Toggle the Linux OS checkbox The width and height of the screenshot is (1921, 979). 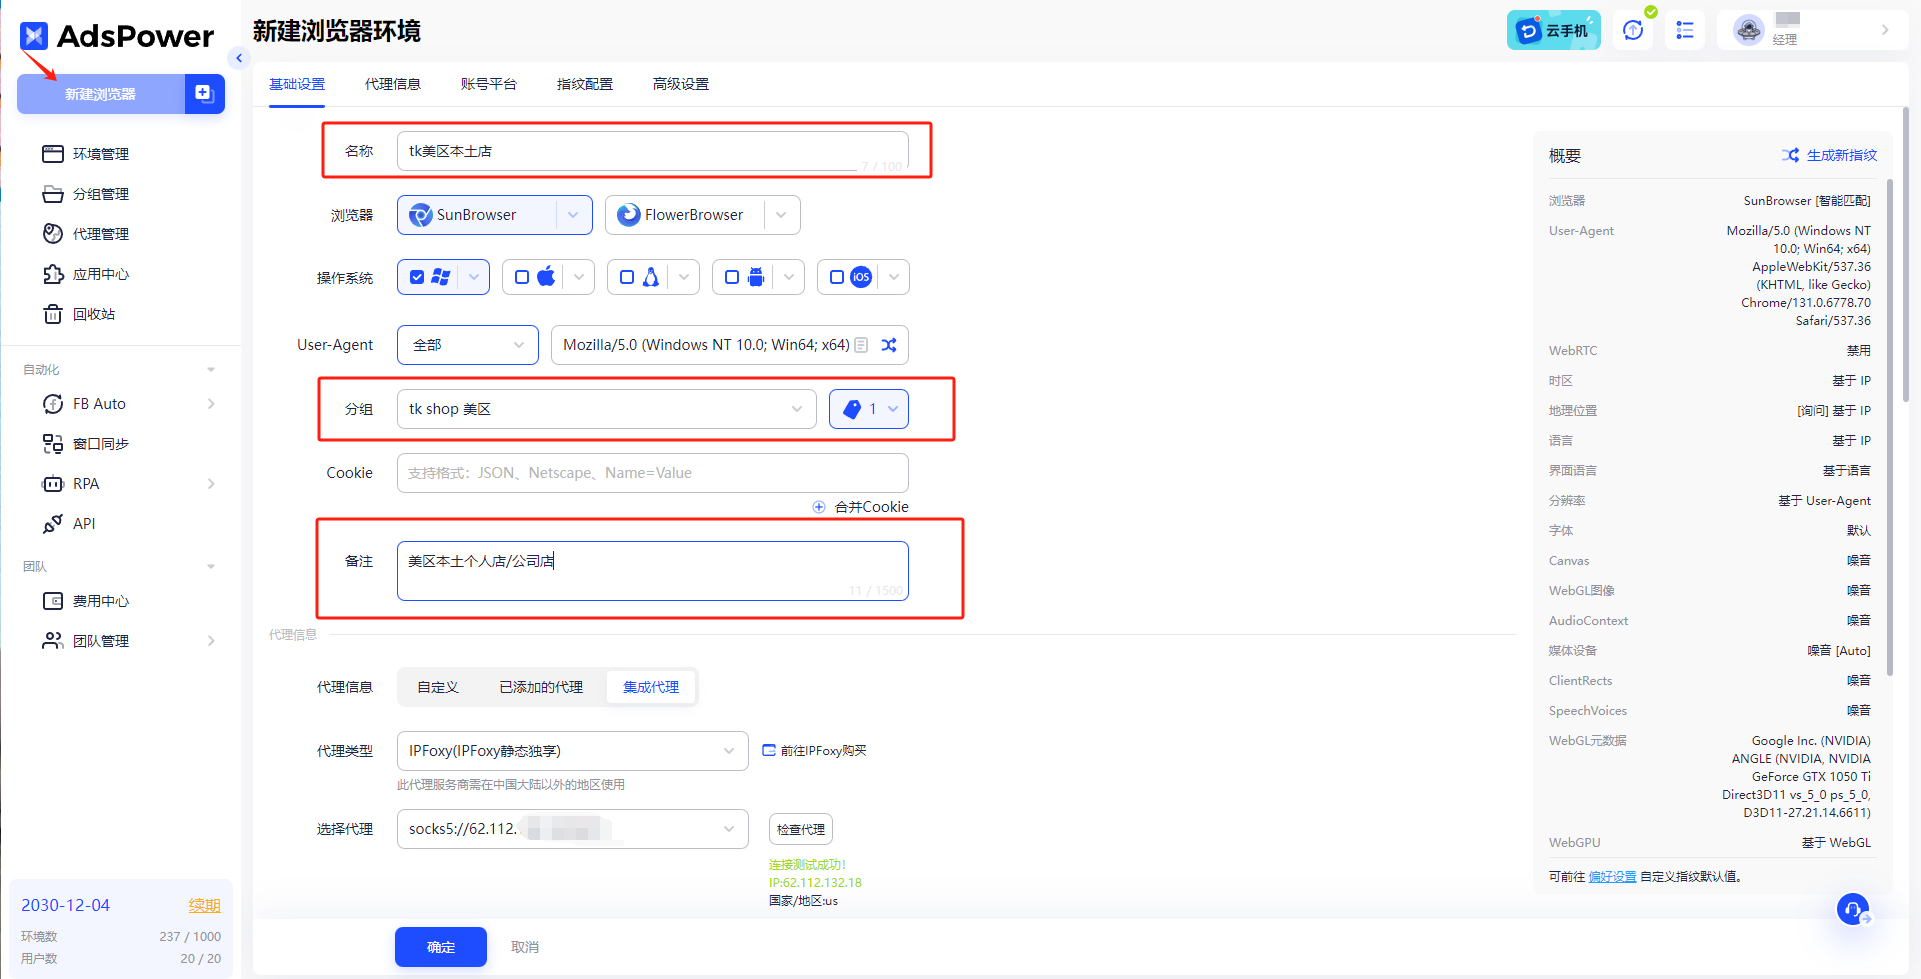627,277
